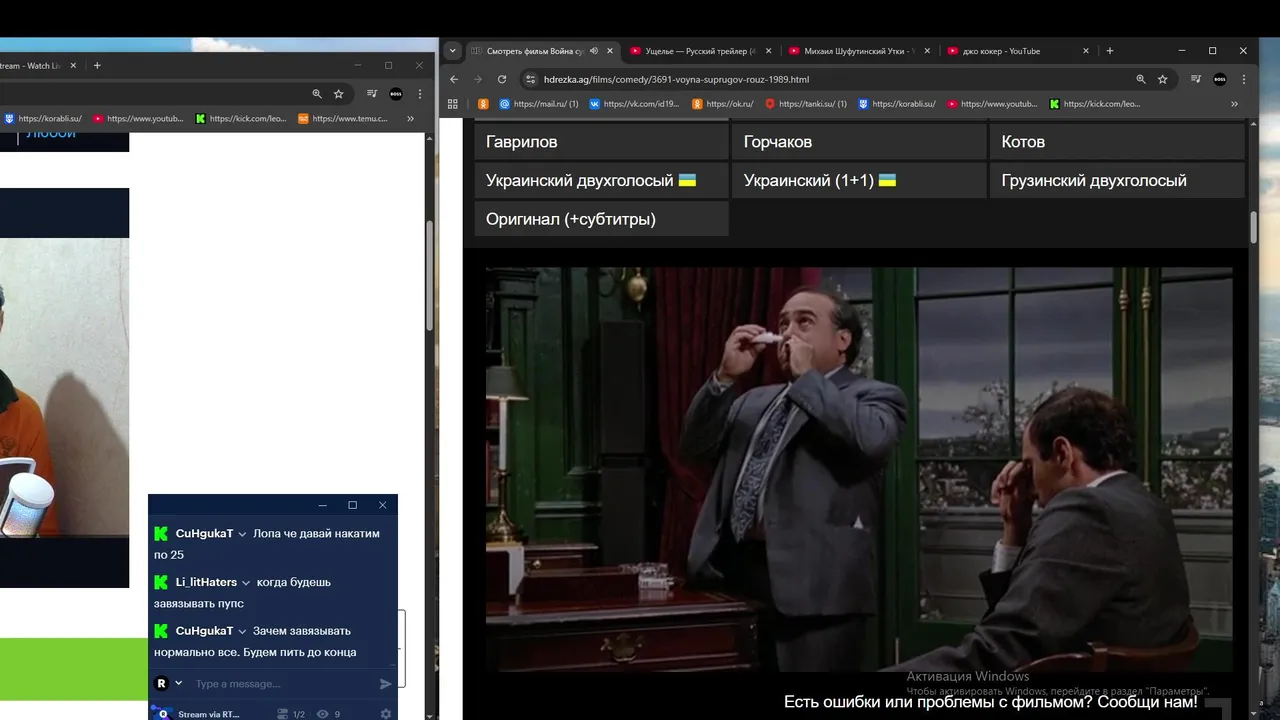Open korabli.su bookmark in right window

point(897,103)
